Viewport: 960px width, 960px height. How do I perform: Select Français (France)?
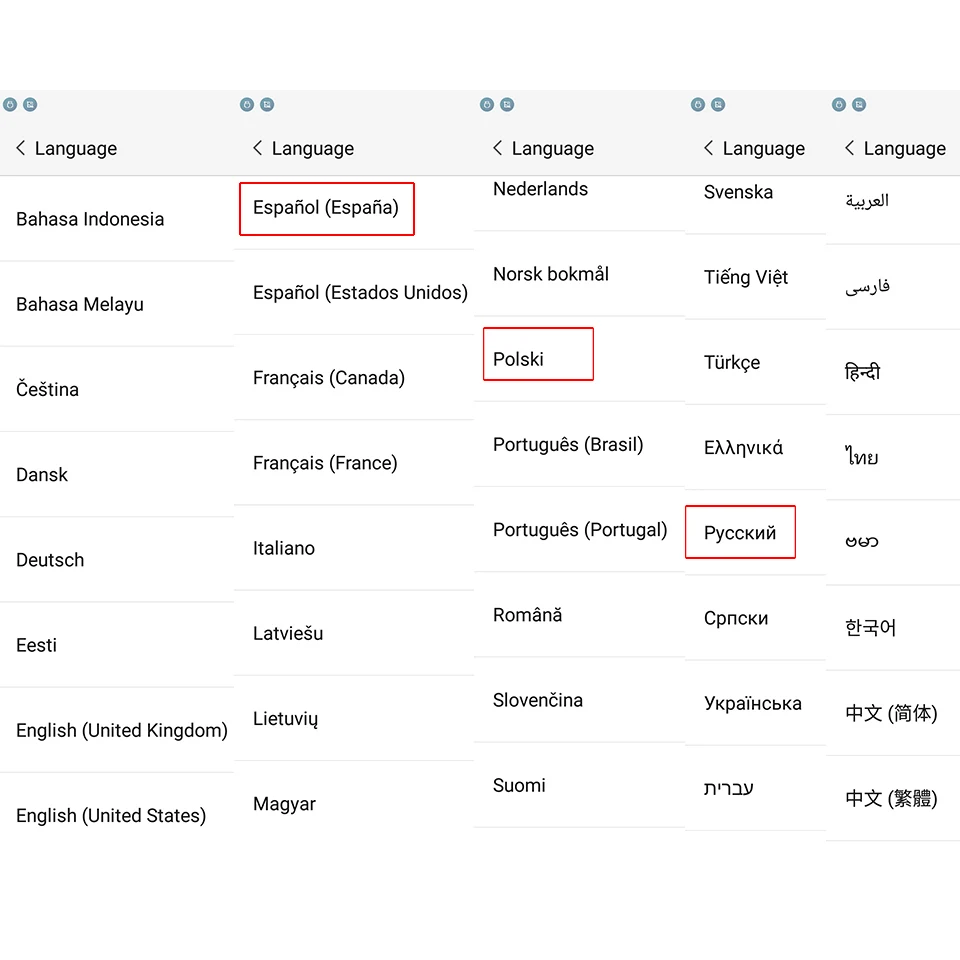tap(354, 463)
